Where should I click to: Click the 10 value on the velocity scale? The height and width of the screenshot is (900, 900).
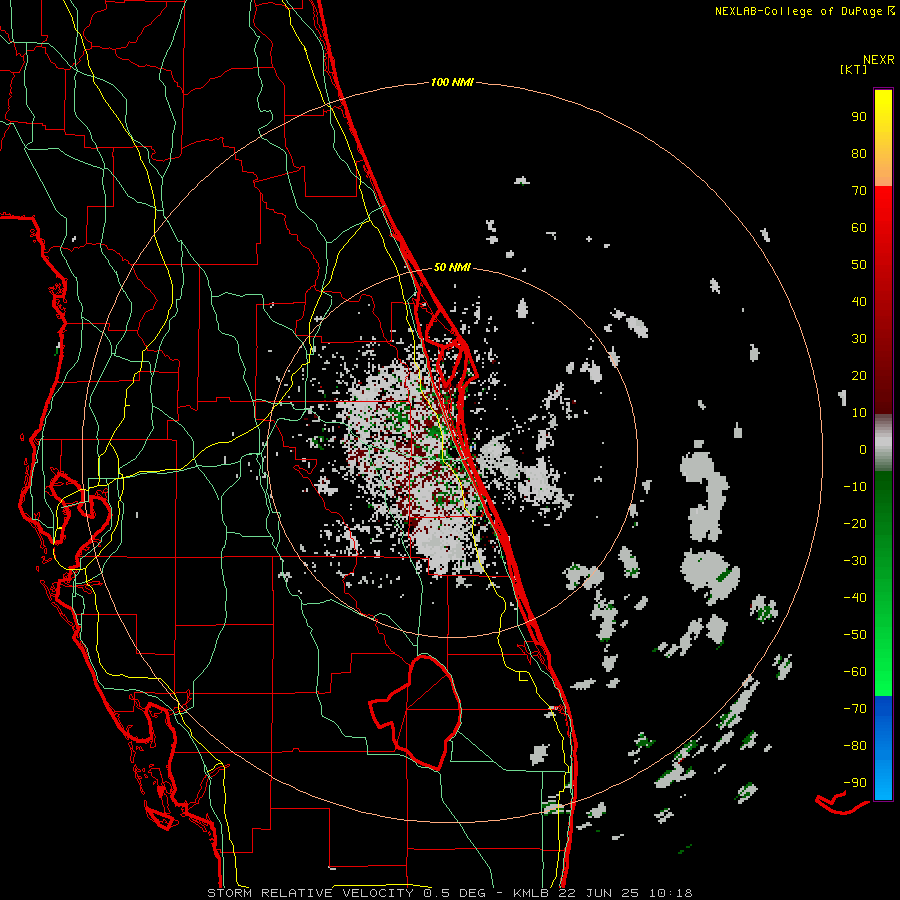[x=859, y=413]
